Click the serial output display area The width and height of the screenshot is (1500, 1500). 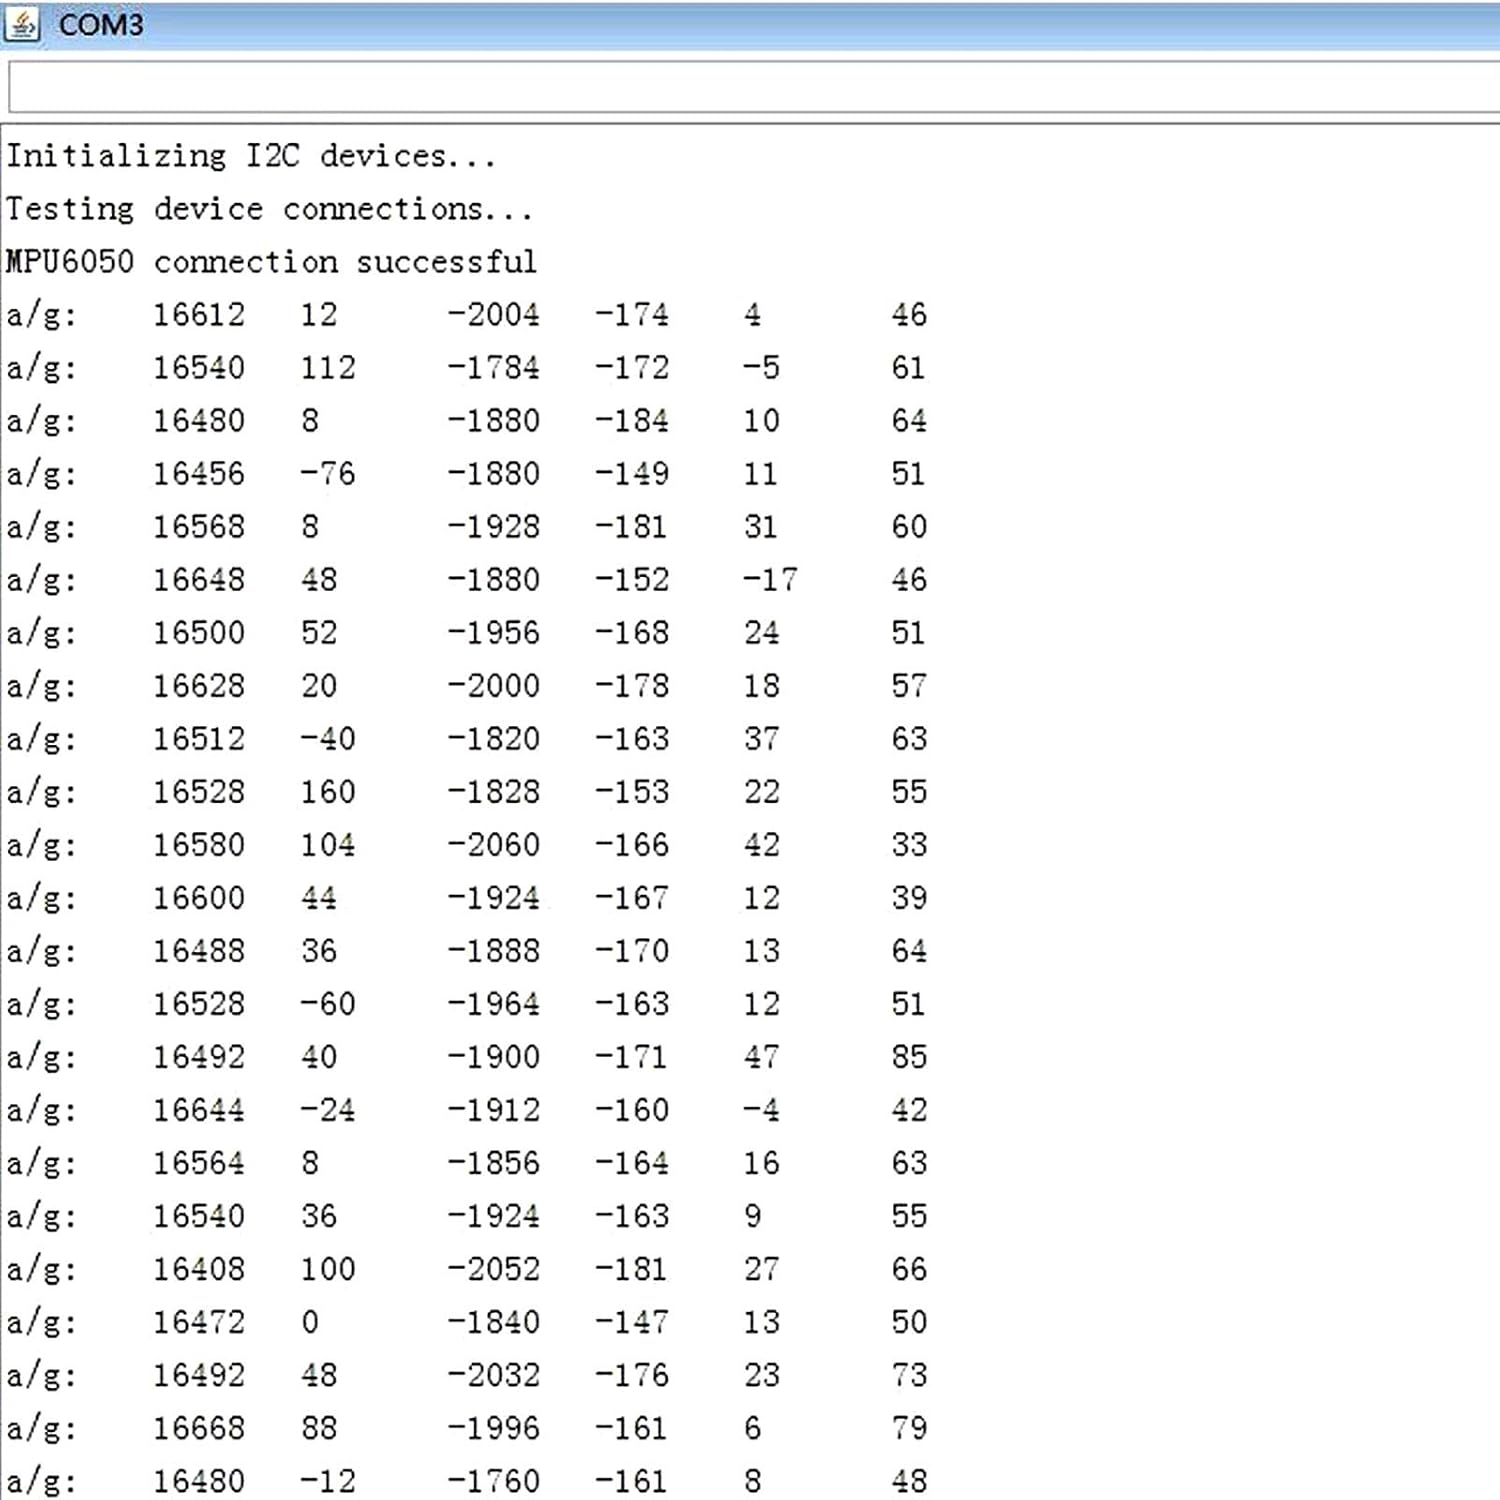pyautogui.click(x=750, y=800)
